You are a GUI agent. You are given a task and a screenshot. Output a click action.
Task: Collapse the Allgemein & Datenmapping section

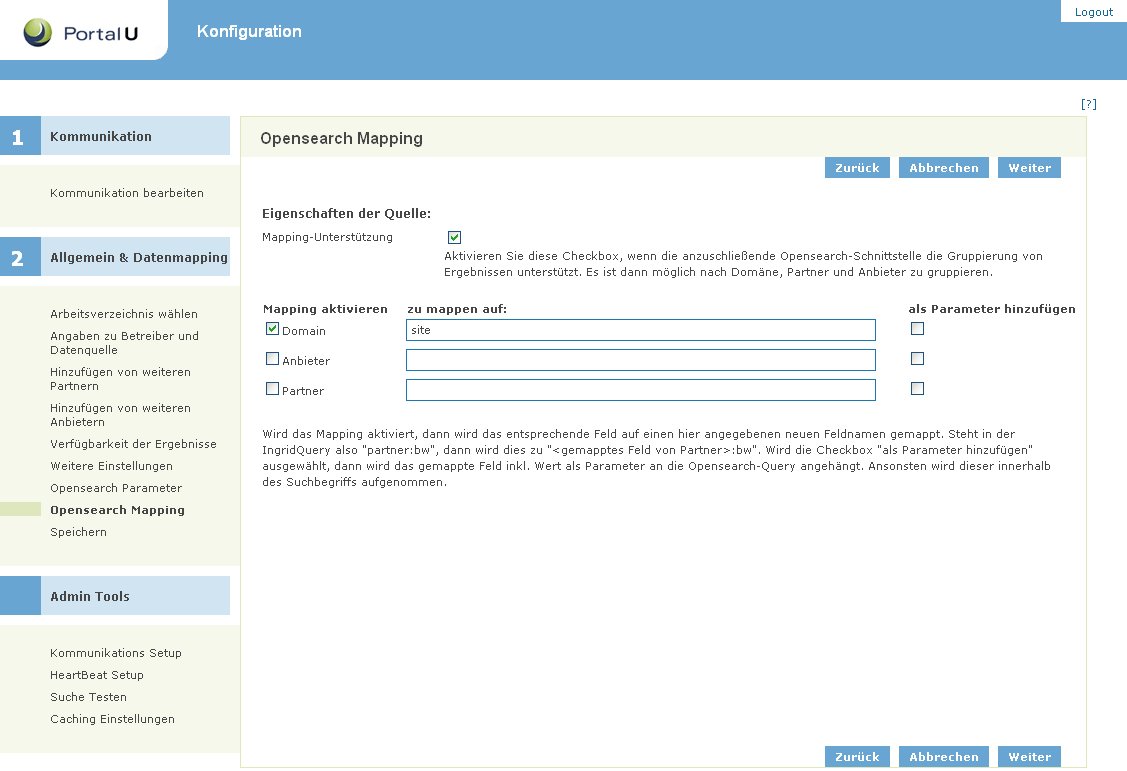(x=137, y=256)
